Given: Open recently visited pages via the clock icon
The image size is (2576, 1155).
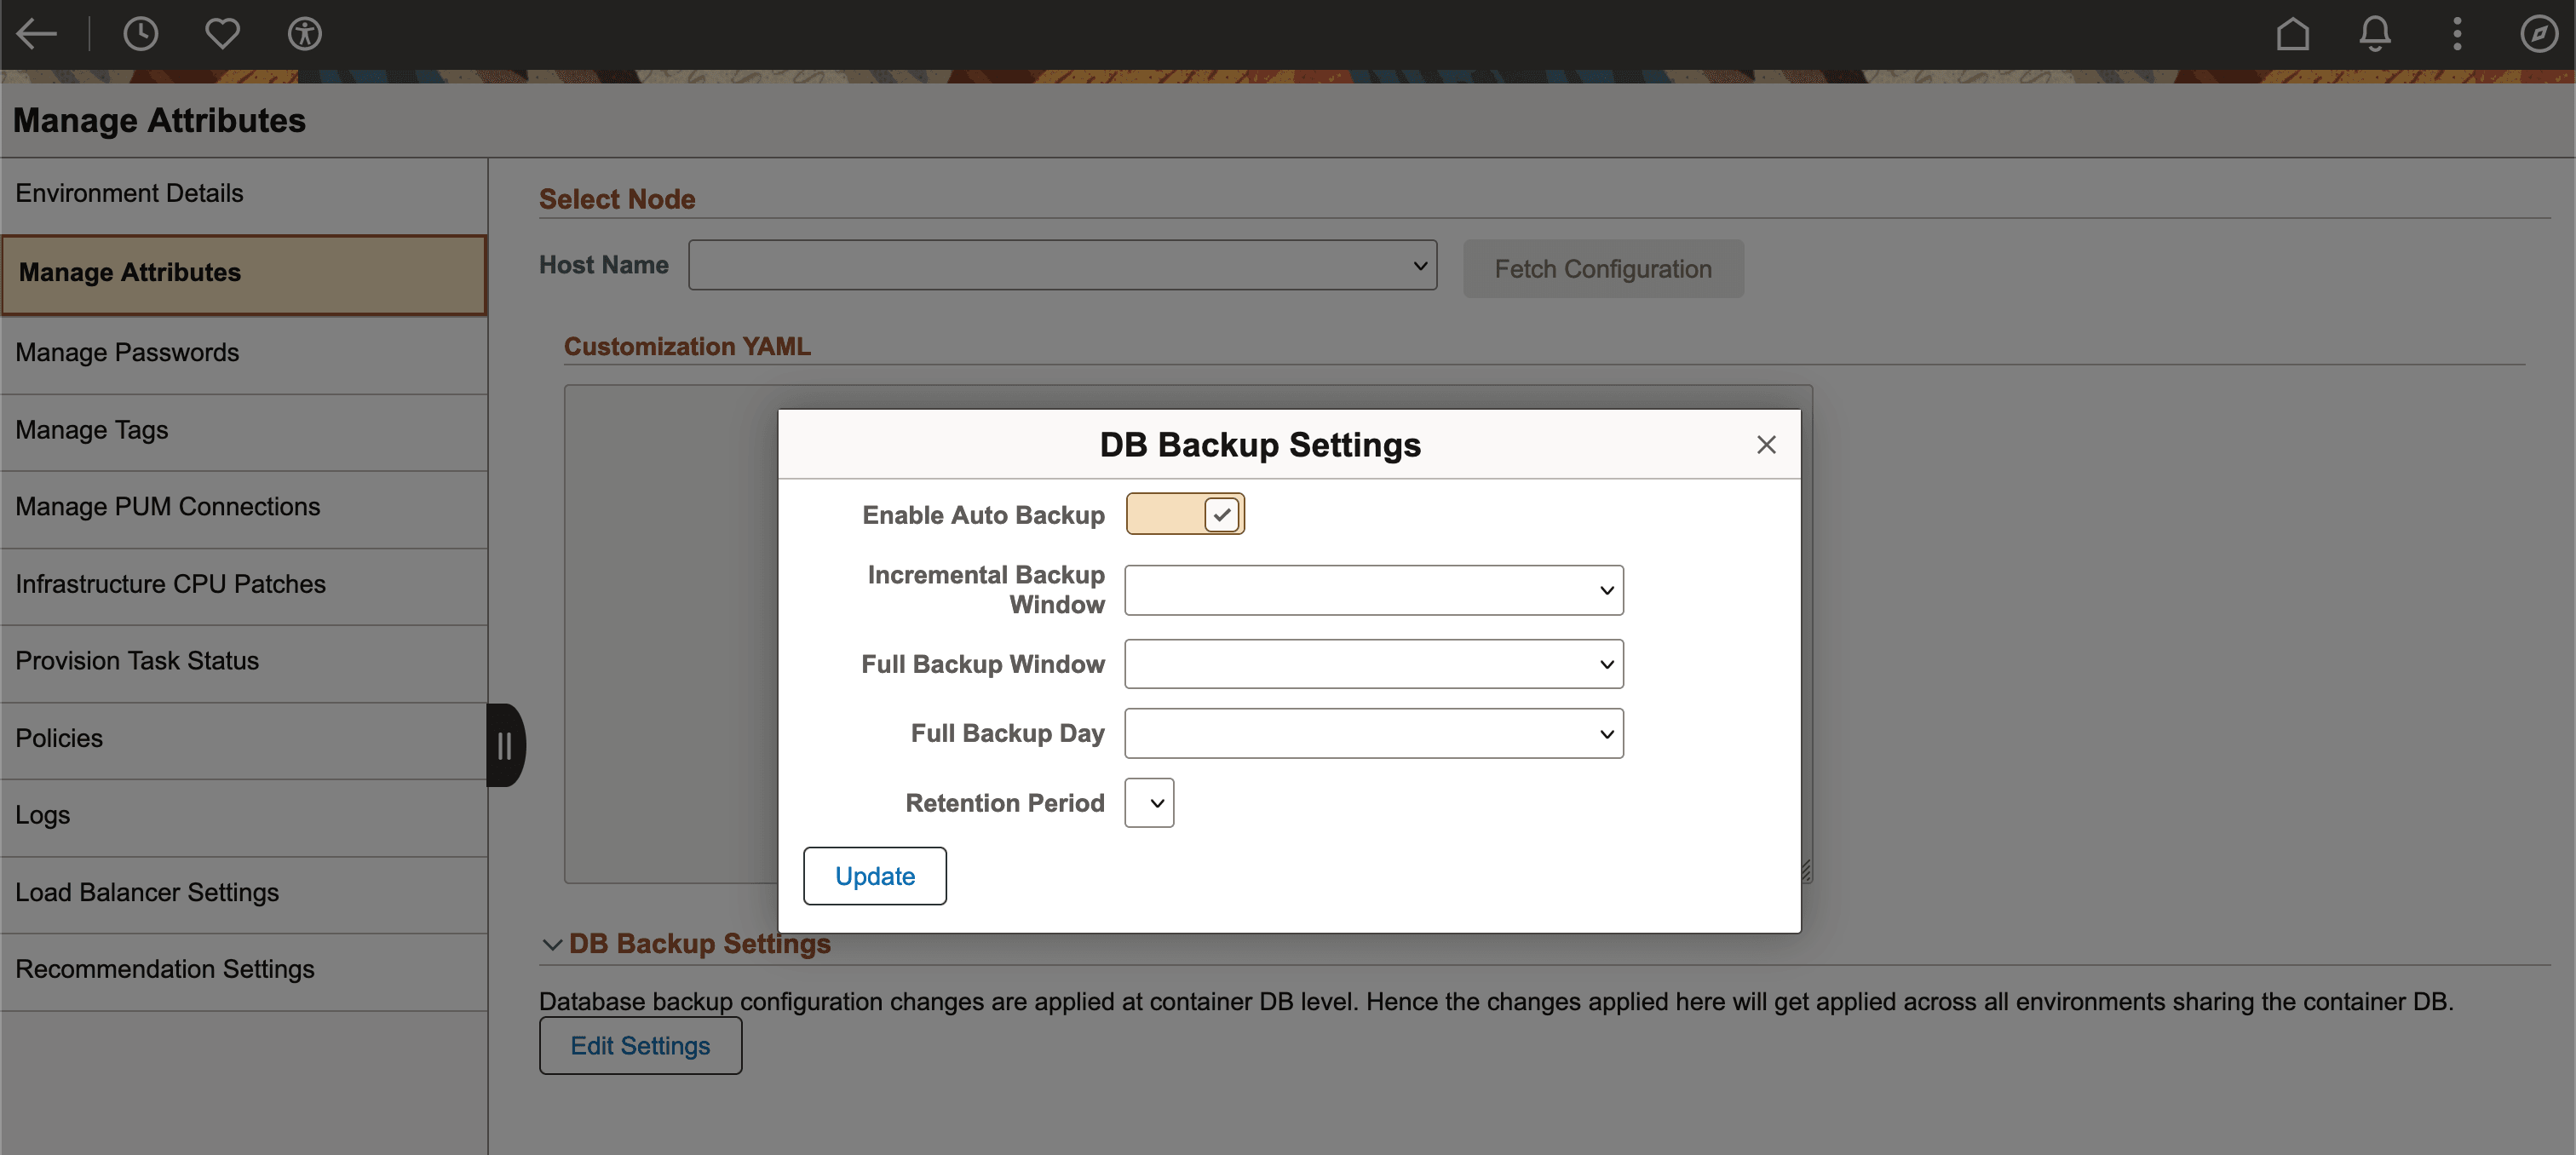Looking at the screenshot, I should (140, 33).
